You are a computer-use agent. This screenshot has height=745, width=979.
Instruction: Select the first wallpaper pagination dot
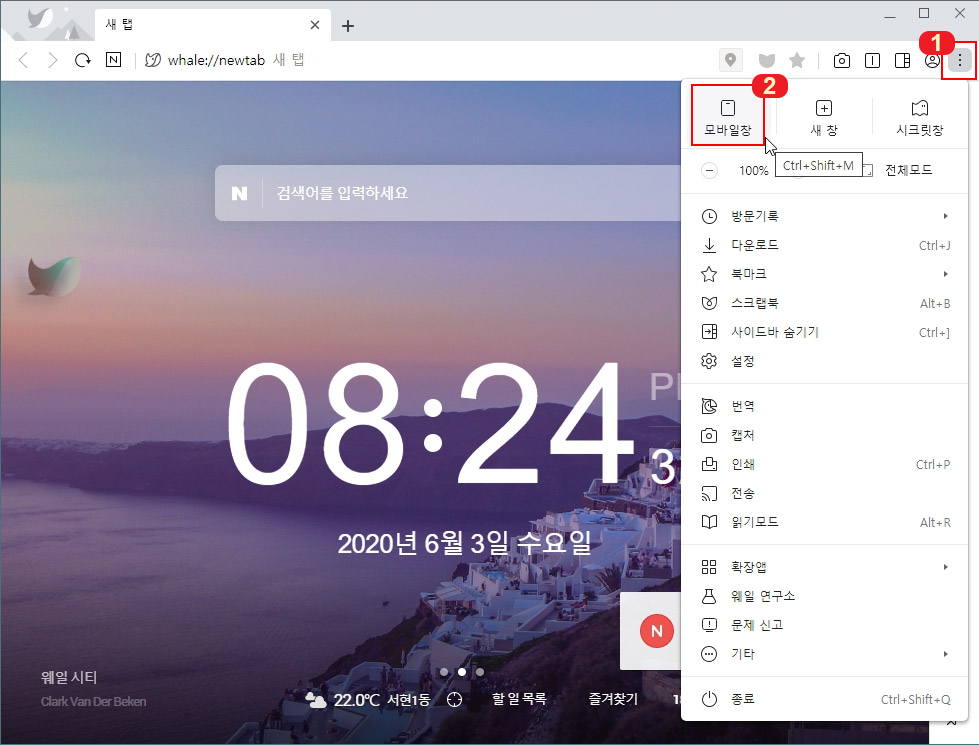tap(444, 672)
